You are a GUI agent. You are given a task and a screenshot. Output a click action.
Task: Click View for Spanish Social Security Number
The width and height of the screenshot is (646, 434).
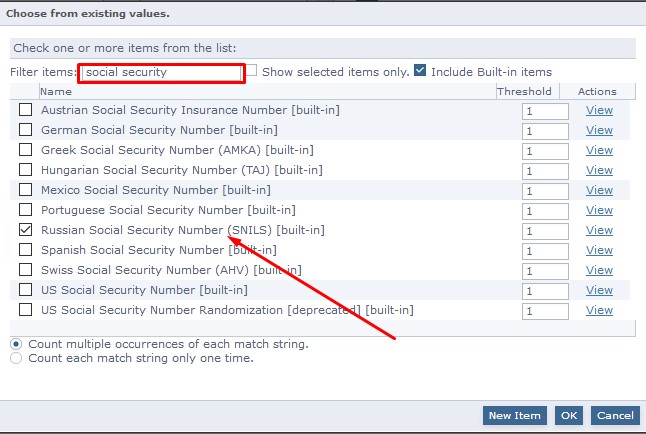pyautogui.click(x=599, y=250)
